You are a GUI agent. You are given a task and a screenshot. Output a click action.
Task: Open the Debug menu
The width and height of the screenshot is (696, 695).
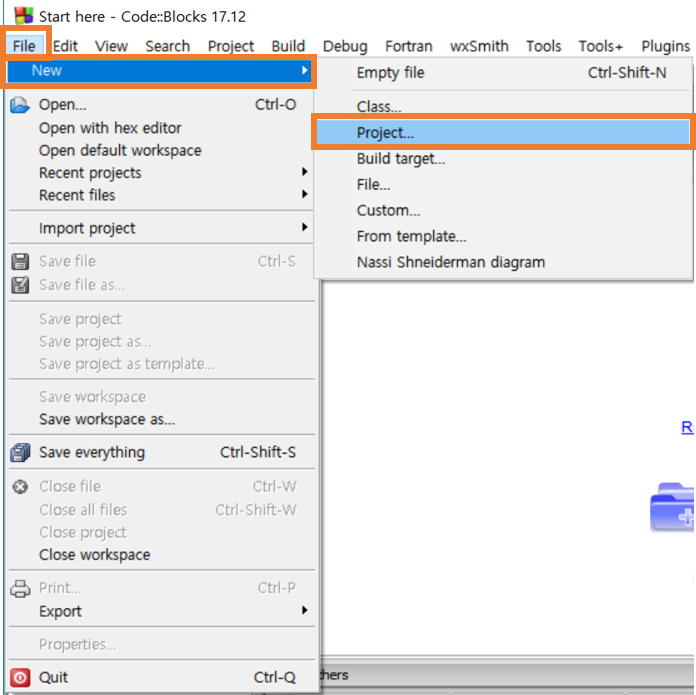[x=345, y=46]
